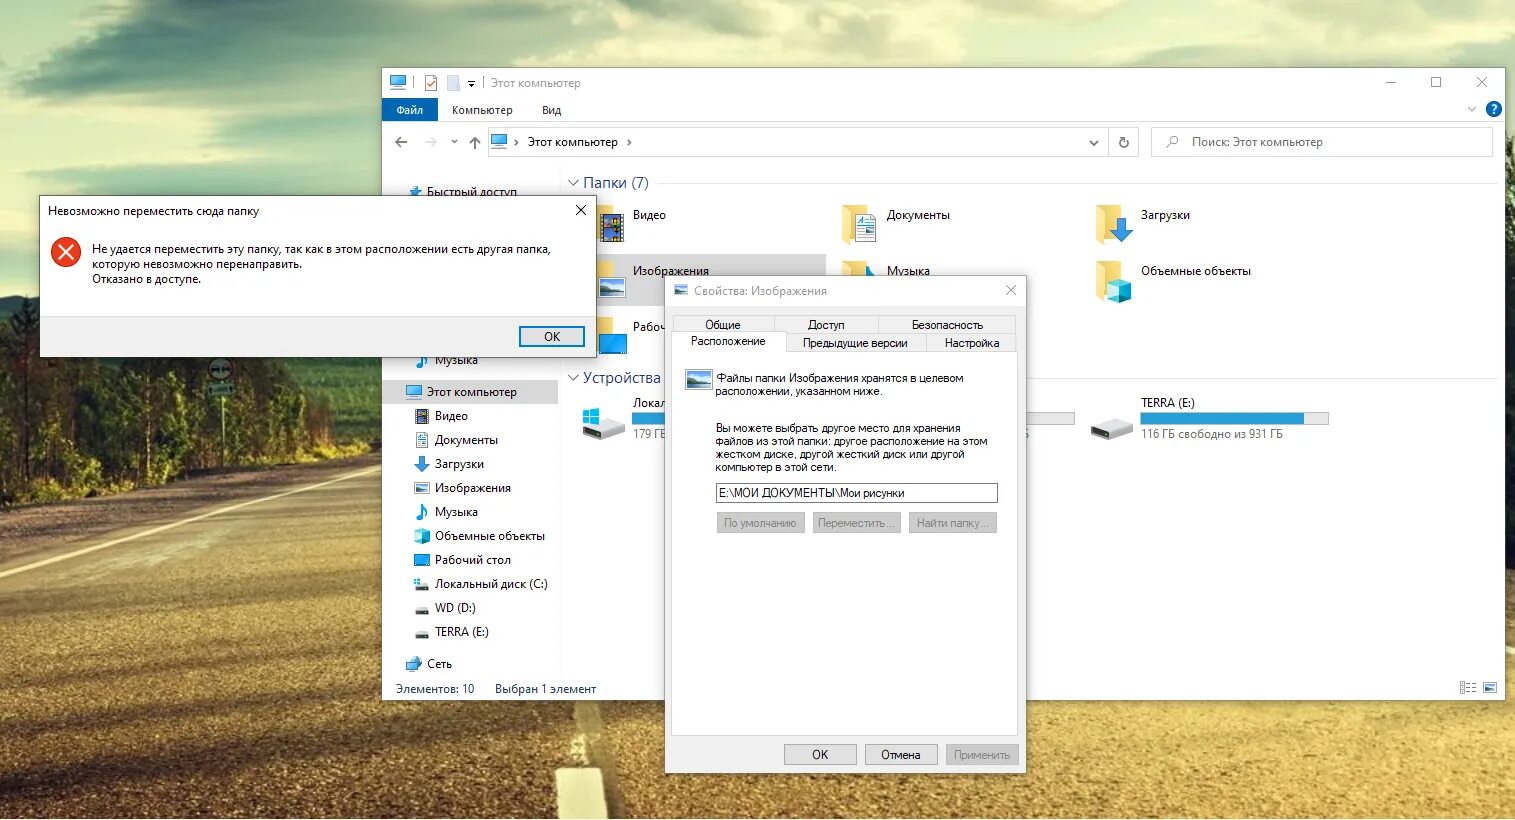Click the location path input field
The width and height of the screenshot is (1515, 820).
(x=857, y=493)
